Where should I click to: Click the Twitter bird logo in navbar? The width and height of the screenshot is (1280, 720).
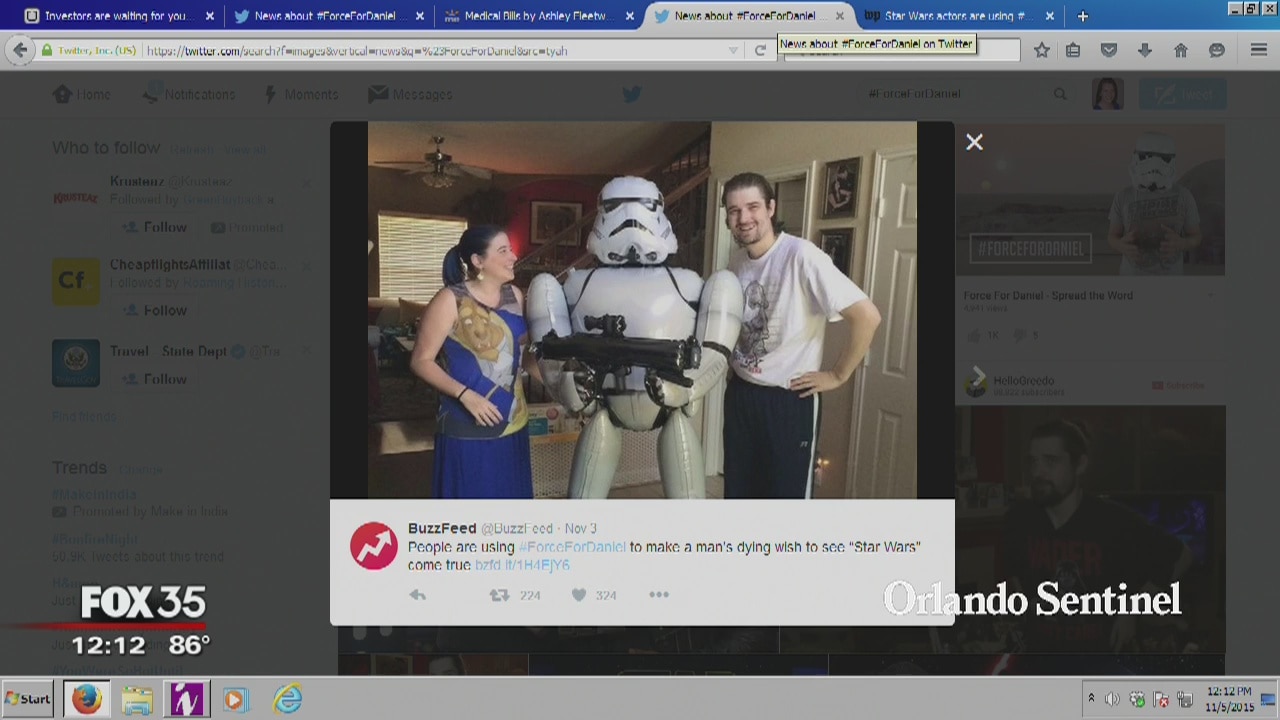tap(631, 94)
